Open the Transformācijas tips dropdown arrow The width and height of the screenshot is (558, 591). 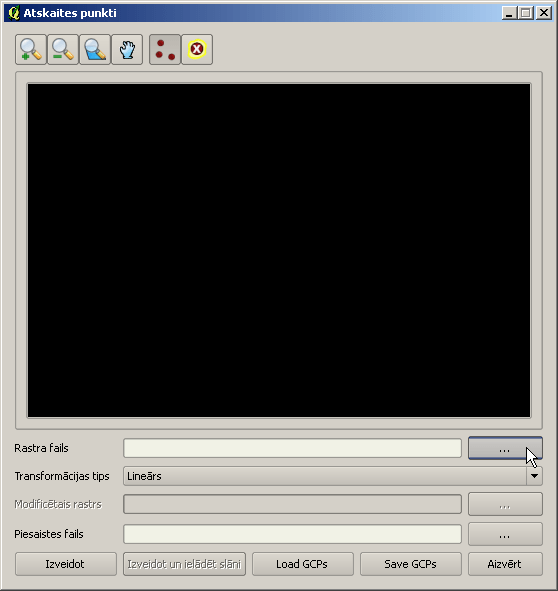coord(534,476)
